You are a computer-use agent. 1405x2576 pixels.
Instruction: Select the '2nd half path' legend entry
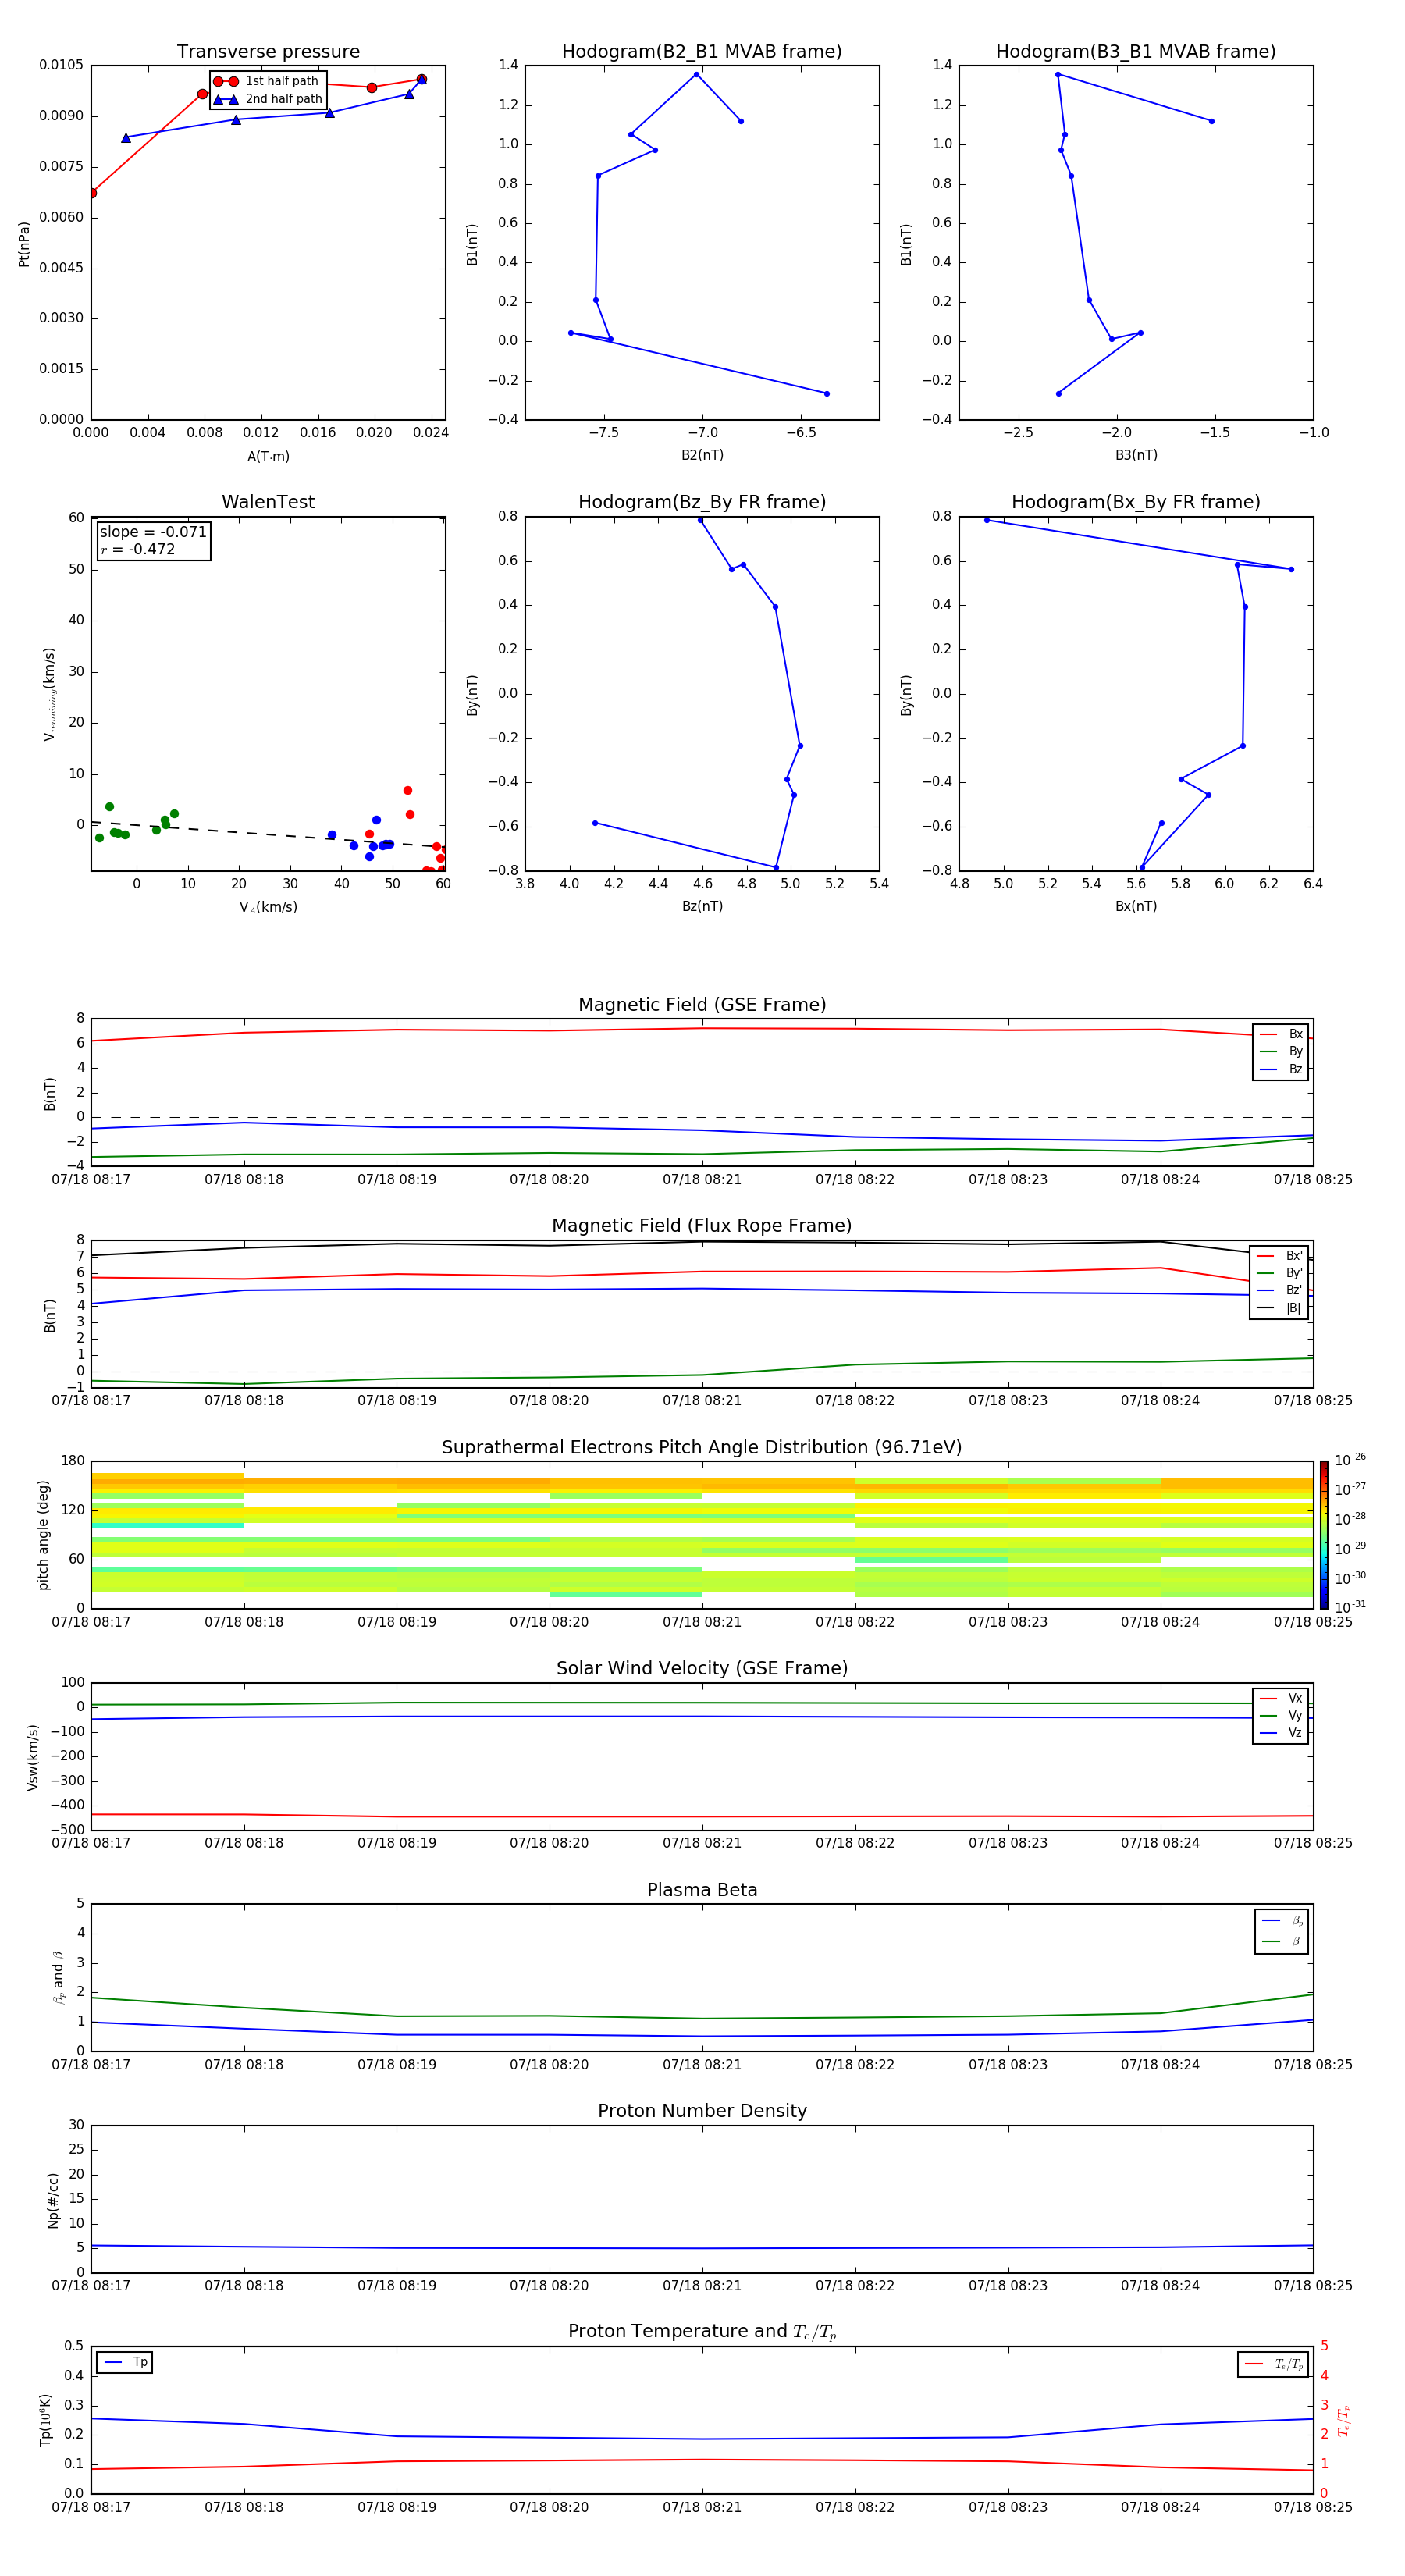(x=267, y=99)
